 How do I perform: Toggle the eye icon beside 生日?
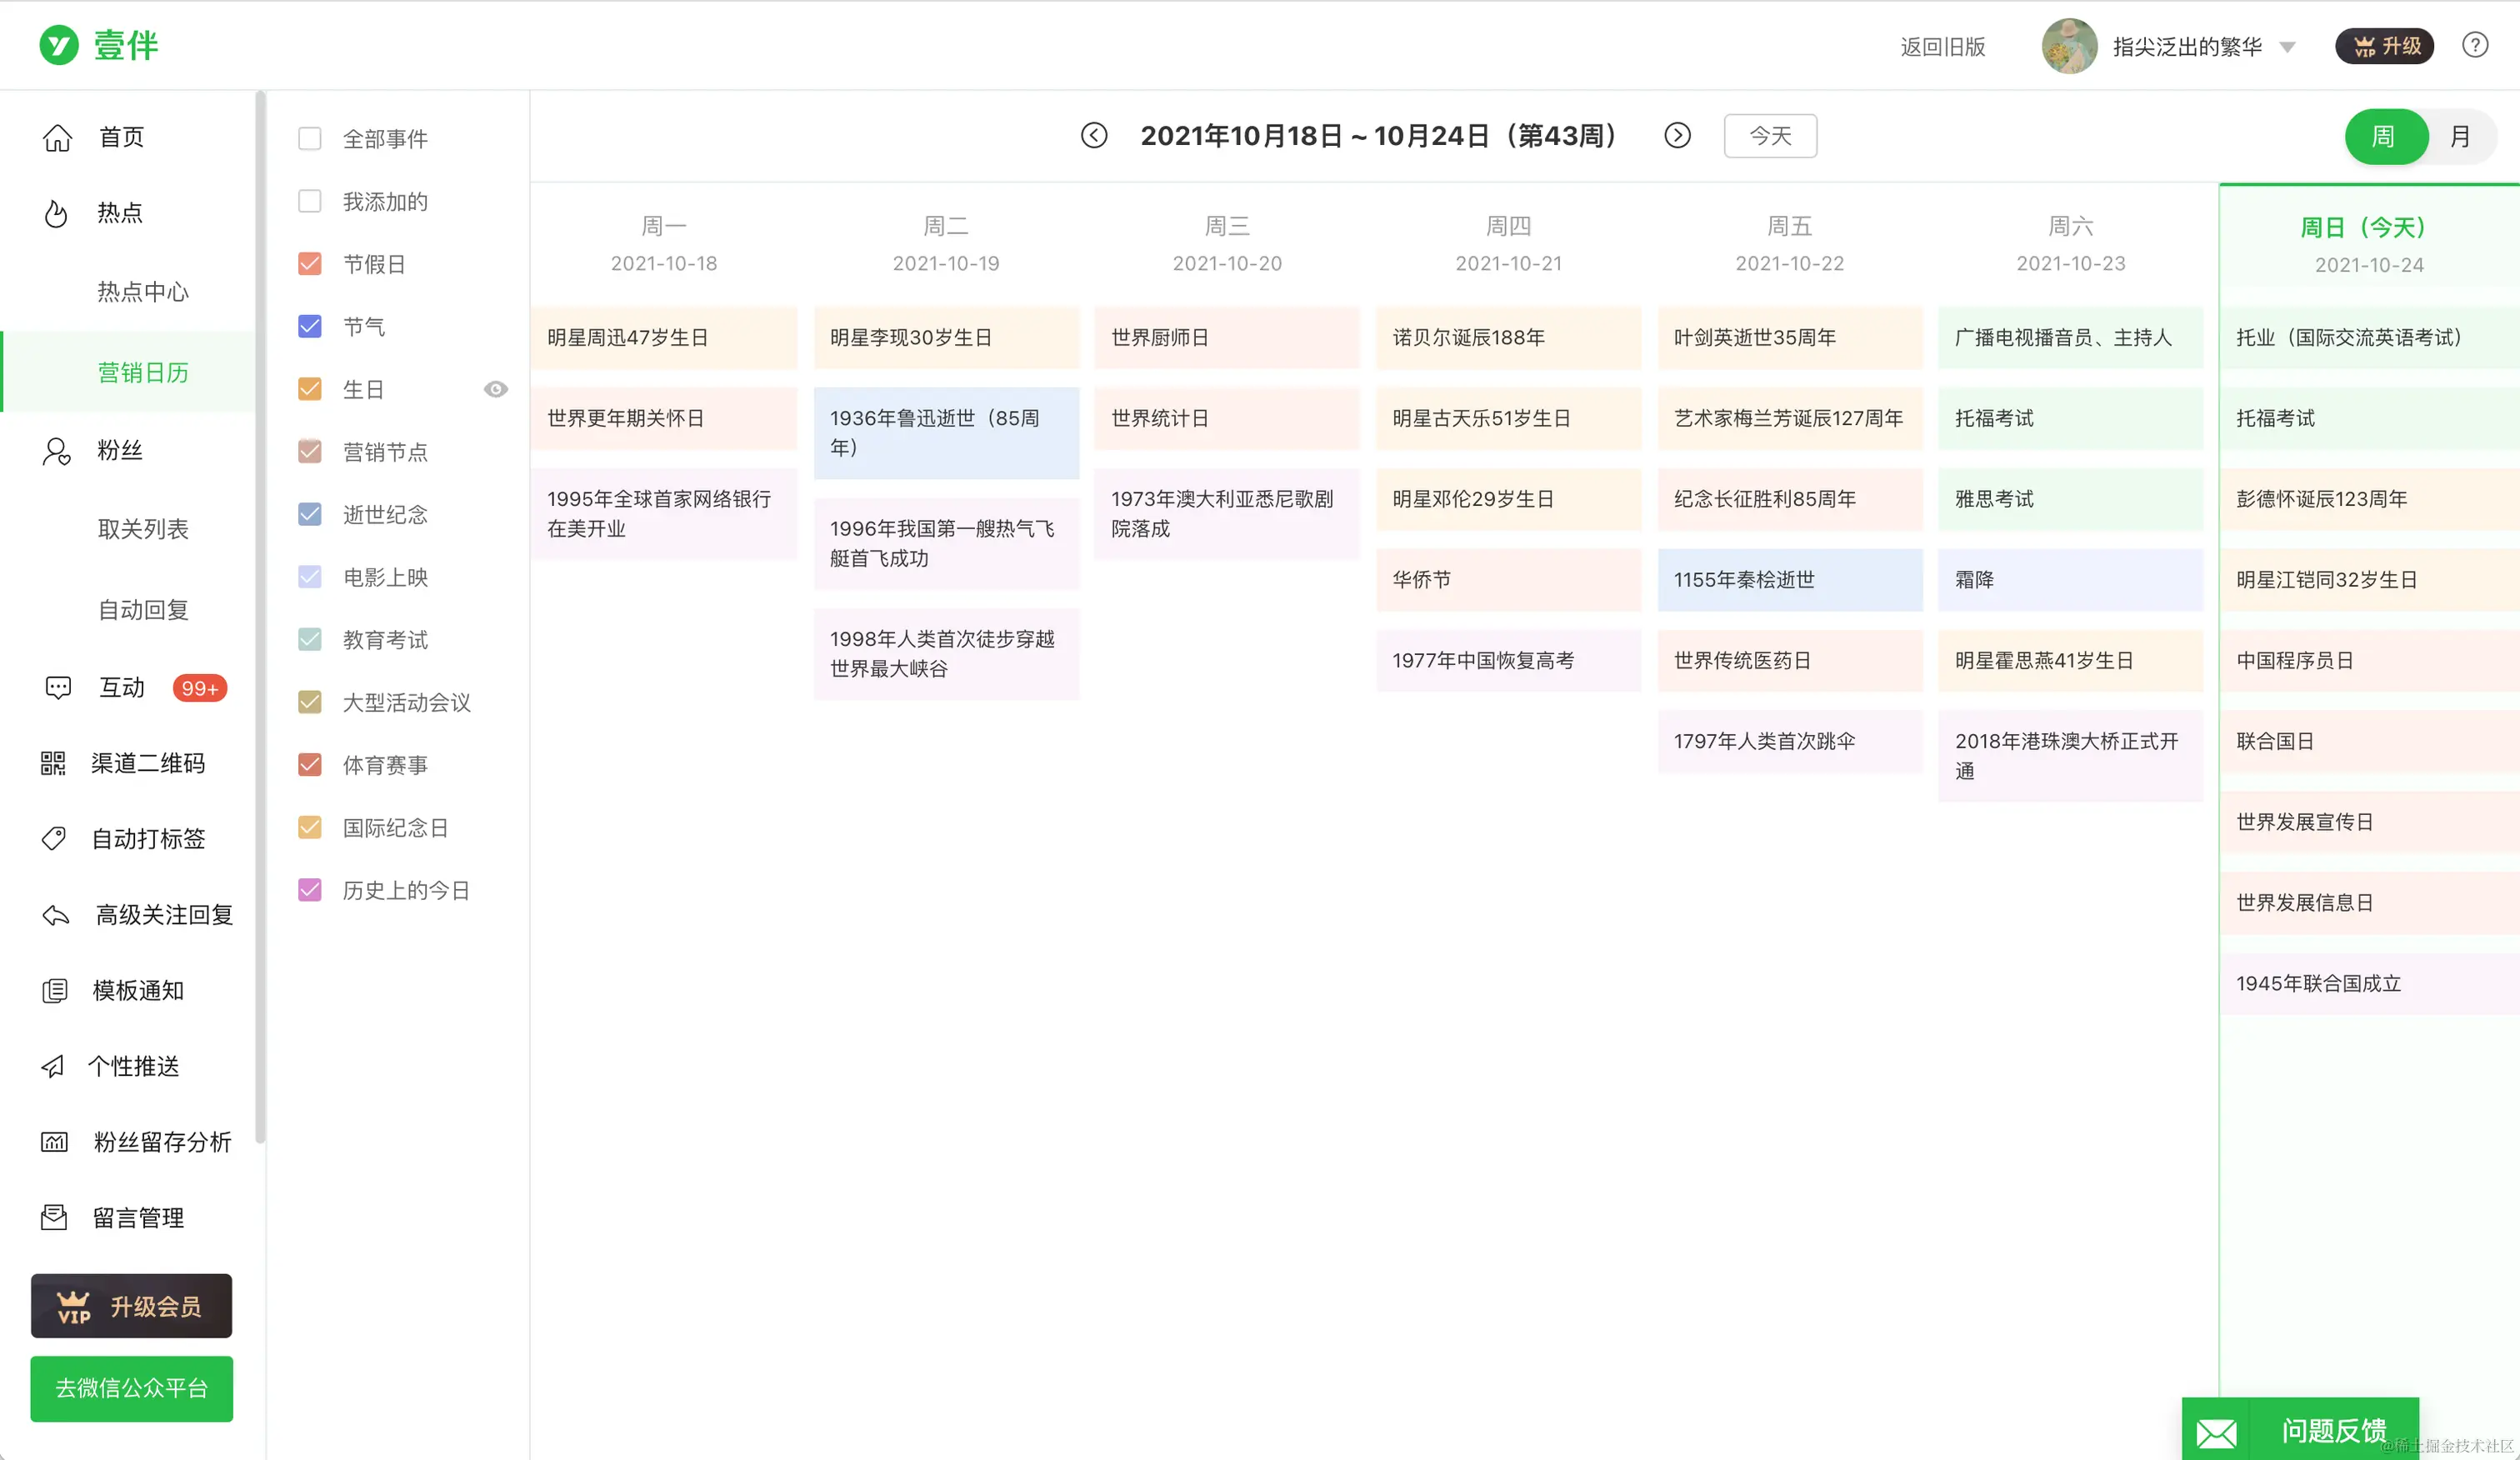click(496, 389)
